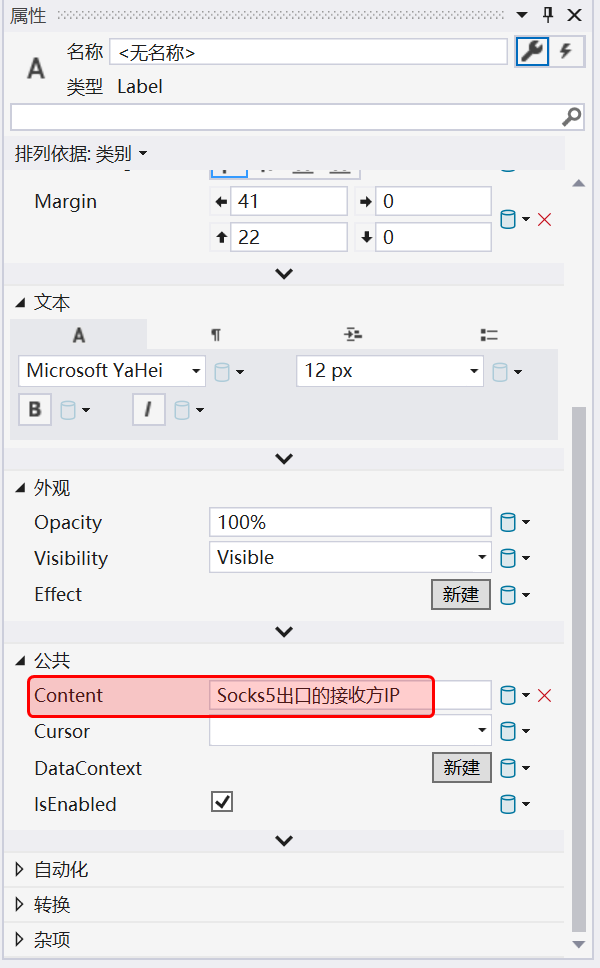The width and height of the screenshot is (600, 968).
Task: Switch to the paragraph text tab
Action: [x=215, y=335]
